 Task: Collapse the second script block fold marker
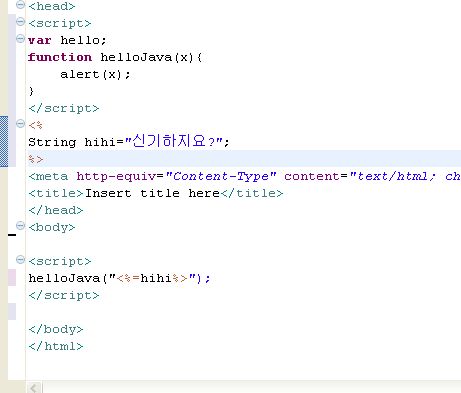[x=20, y=260]
